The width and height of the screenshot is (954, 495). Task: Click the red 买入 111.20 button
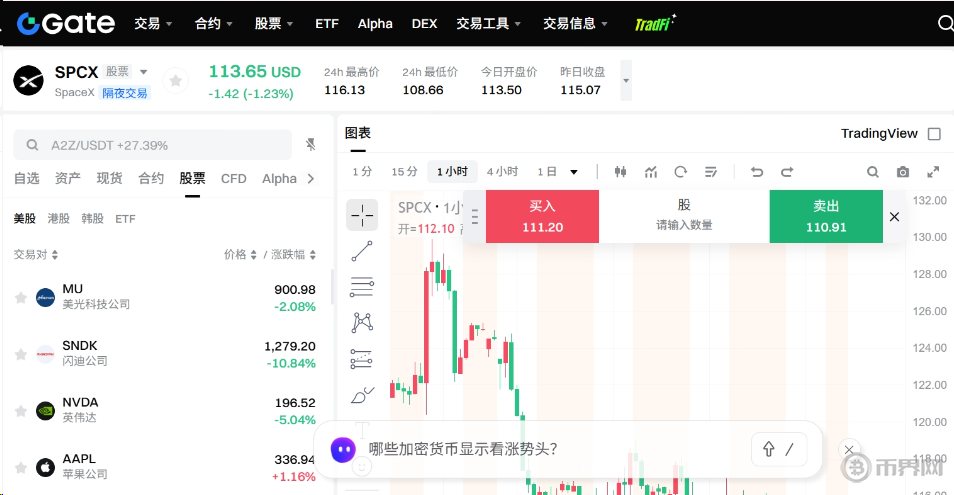(x=542, y=216)
